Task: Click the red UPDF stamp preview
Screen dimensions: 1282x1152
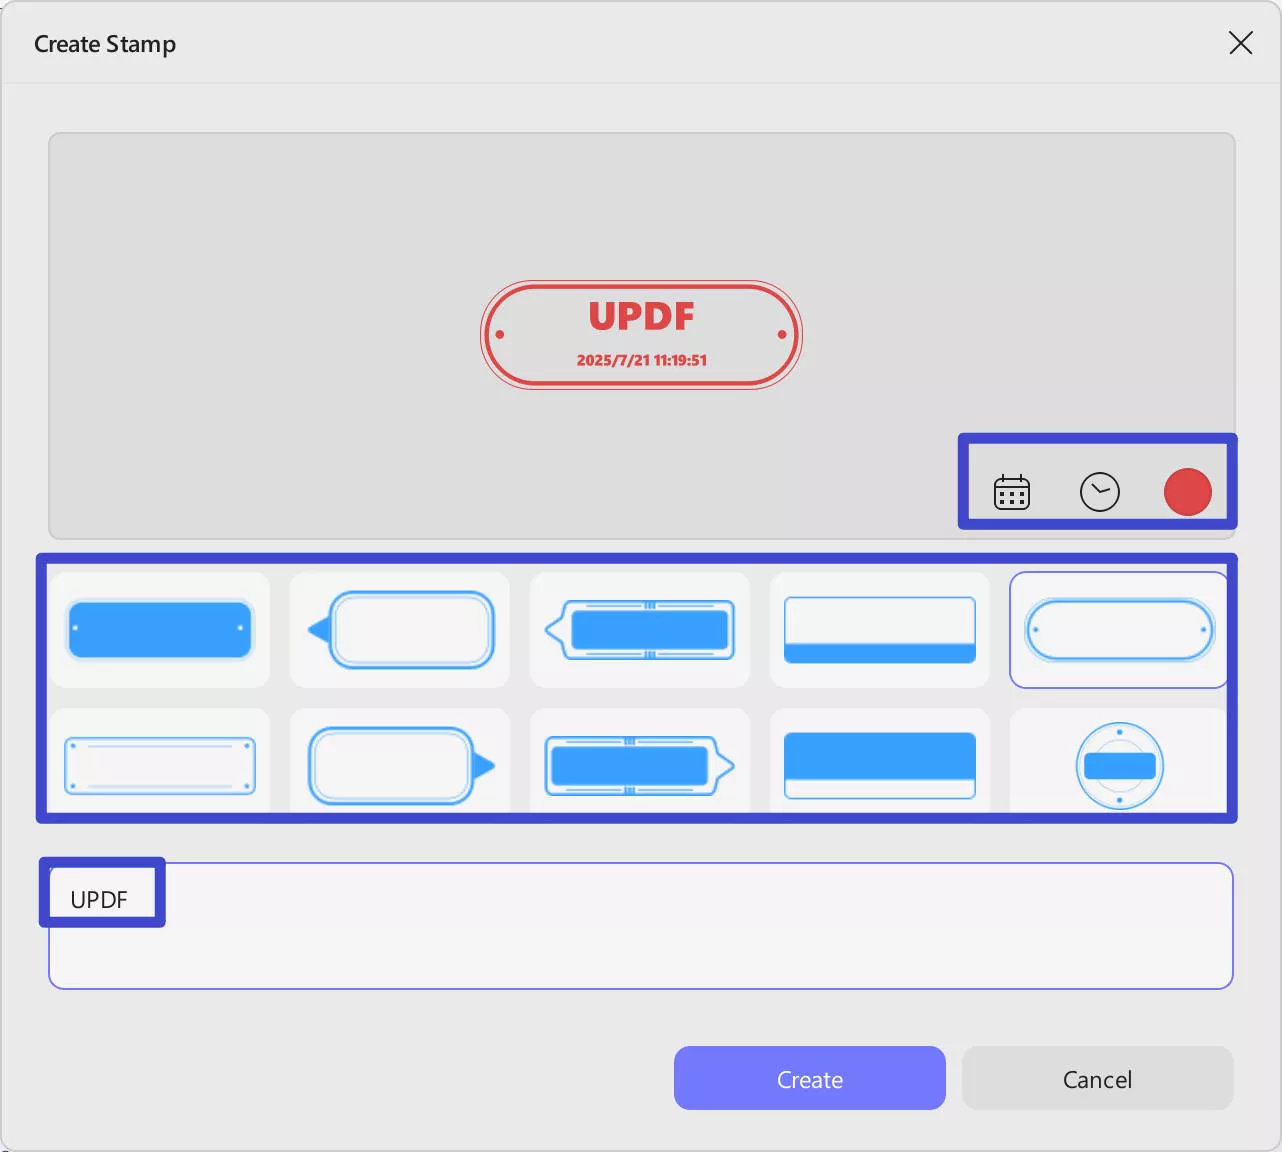Action: (x=641, y=335)
